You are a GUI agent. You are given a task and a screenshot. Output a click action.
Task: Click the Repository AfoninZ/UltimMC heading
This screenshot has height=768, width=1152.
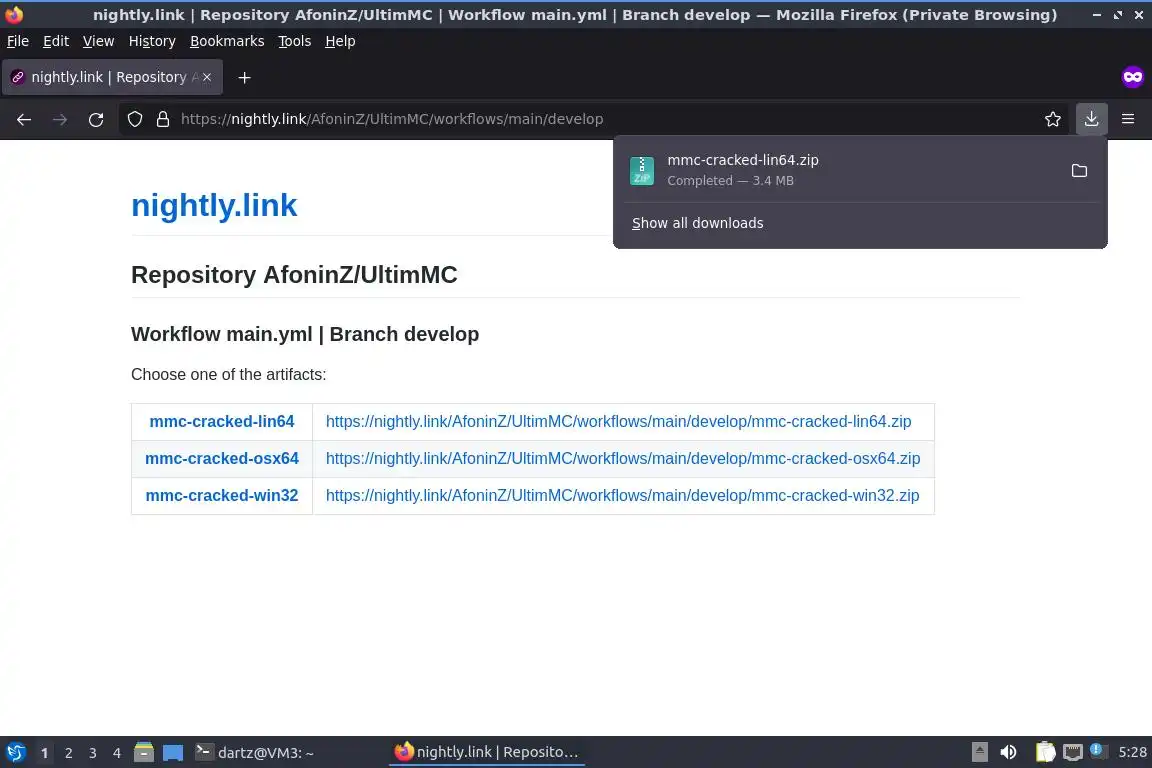294,275
